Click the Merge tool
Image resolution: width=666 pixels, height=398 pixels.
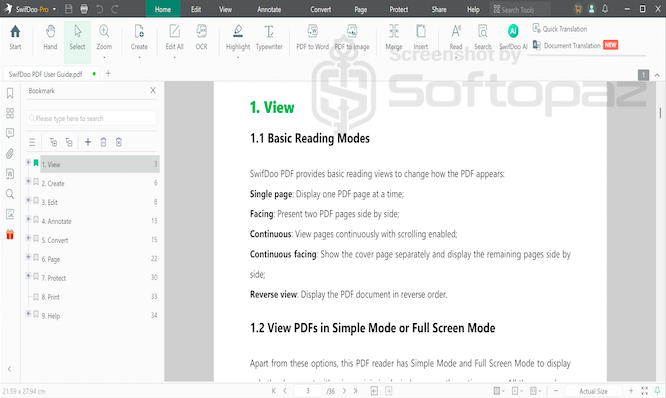coord(394,31)
